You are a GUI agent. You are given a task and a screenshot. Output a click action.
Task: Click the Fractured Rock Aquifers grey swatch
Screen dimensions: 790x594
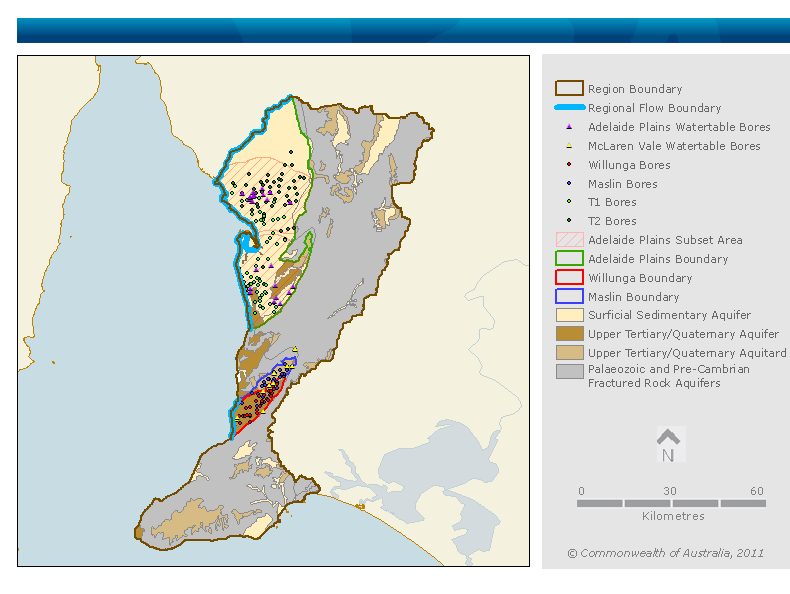point(569,371)
